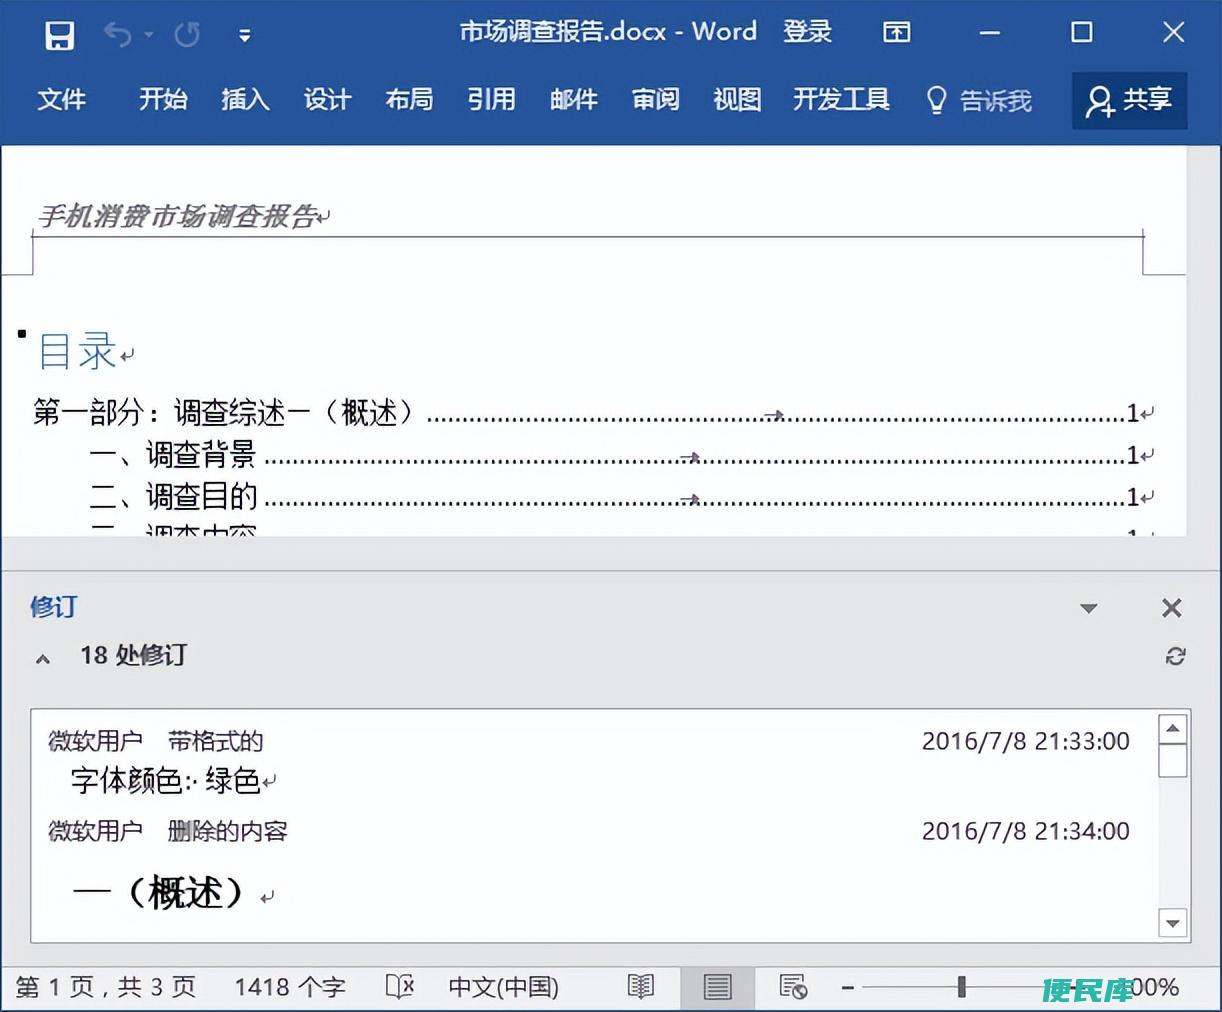The height and width of the screenshot is (1012, 1222).
Task: Click the Redo icon
Action: pyautogui.click(x=187, y=35)
